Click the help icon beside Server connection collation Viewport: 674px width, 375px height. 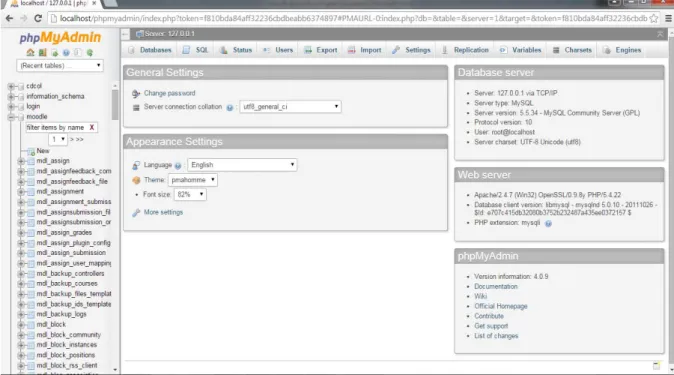point(230,108)
